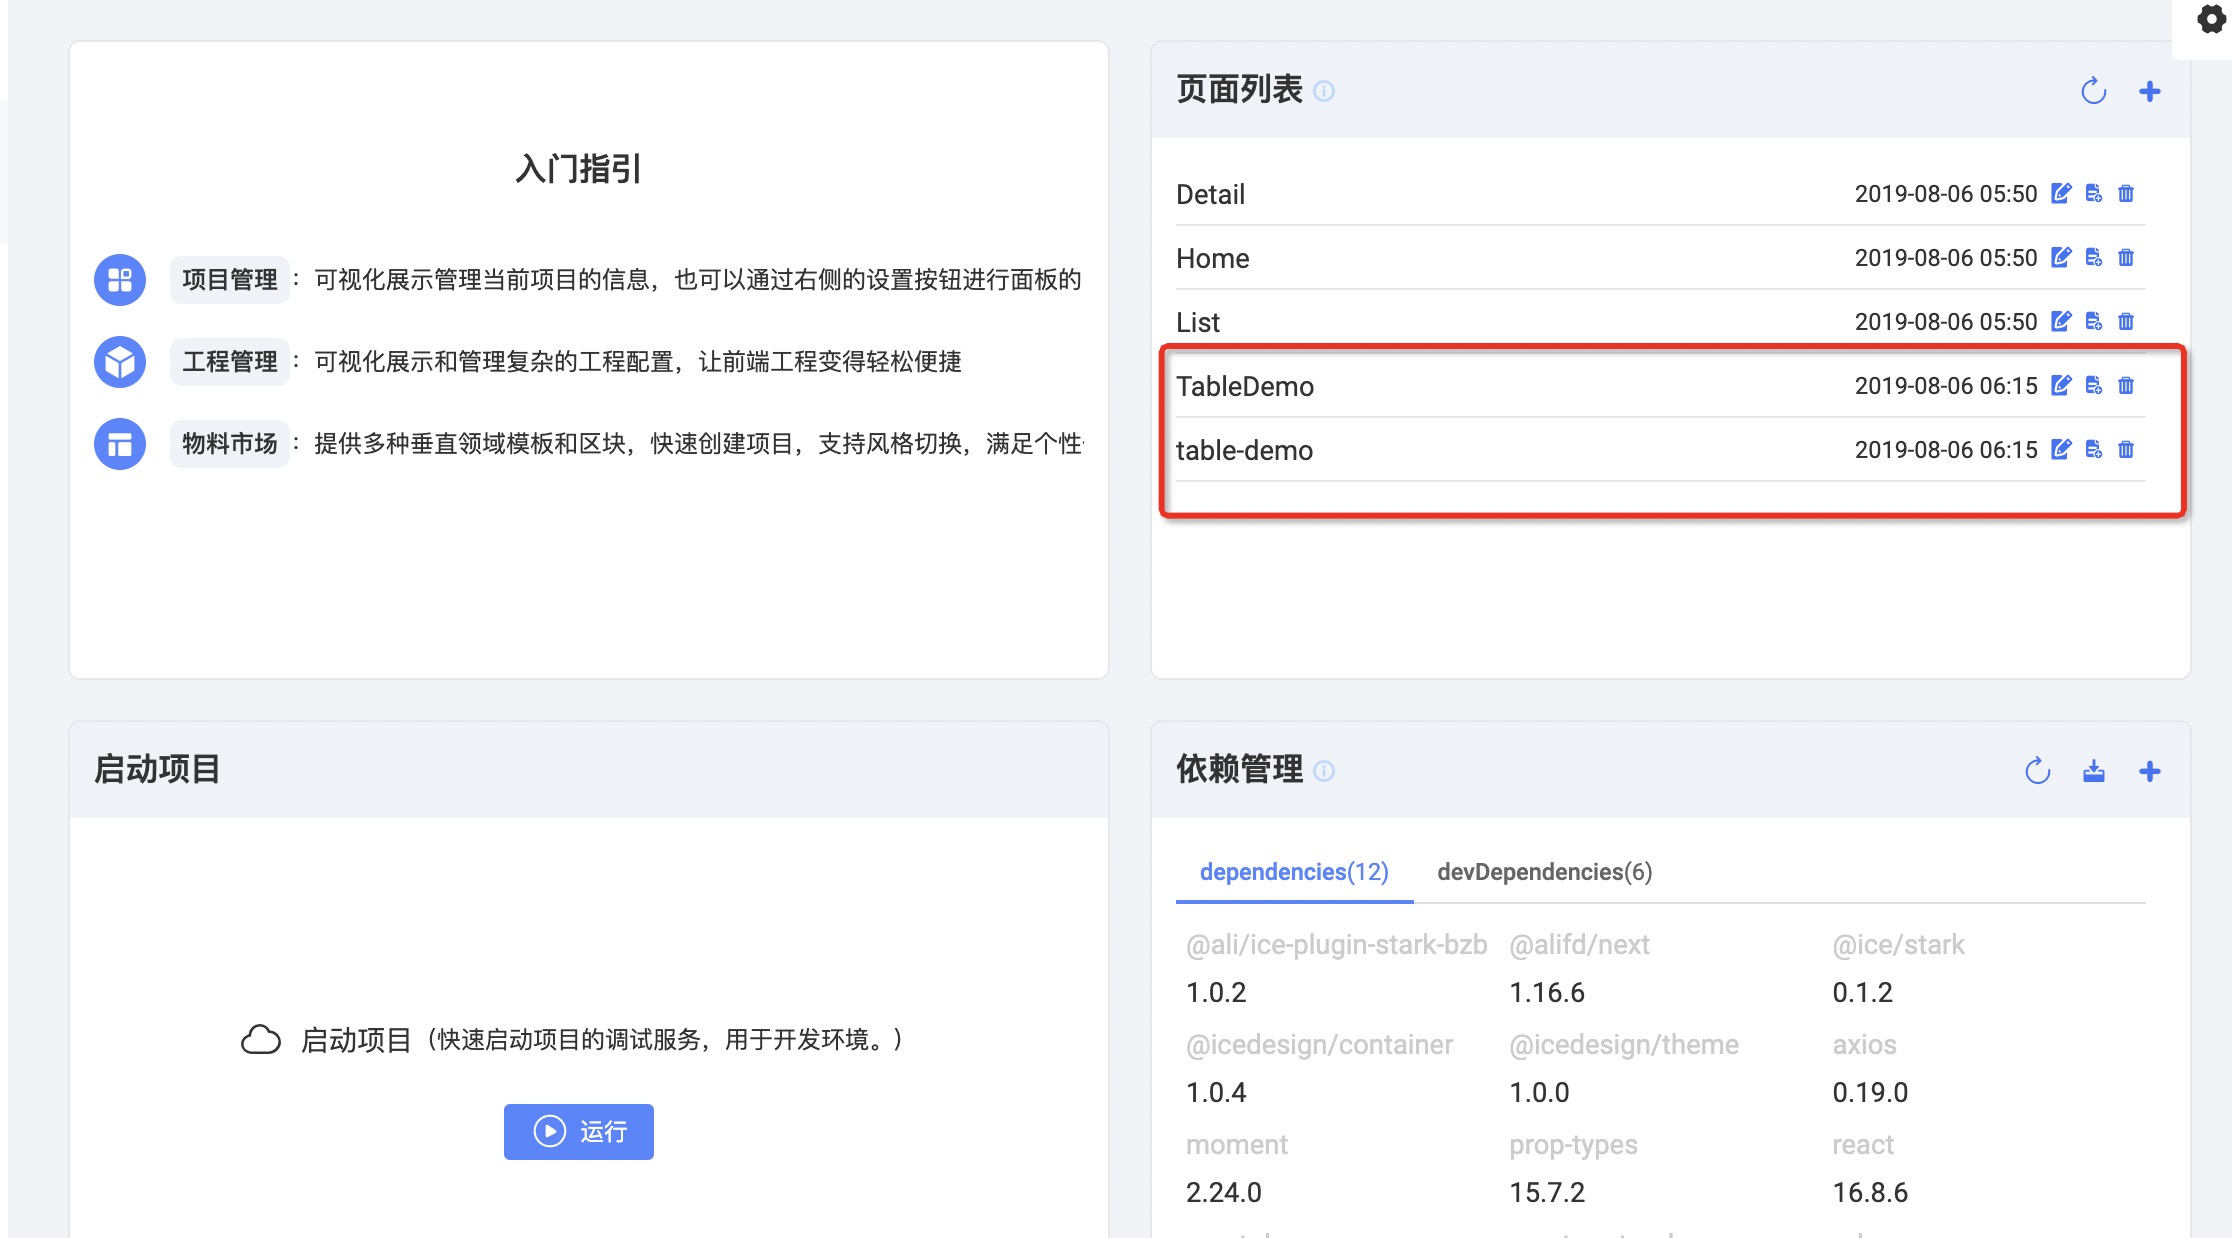Delete the List page
Screen dimensions: 2232x1238
coord(2125,321)
